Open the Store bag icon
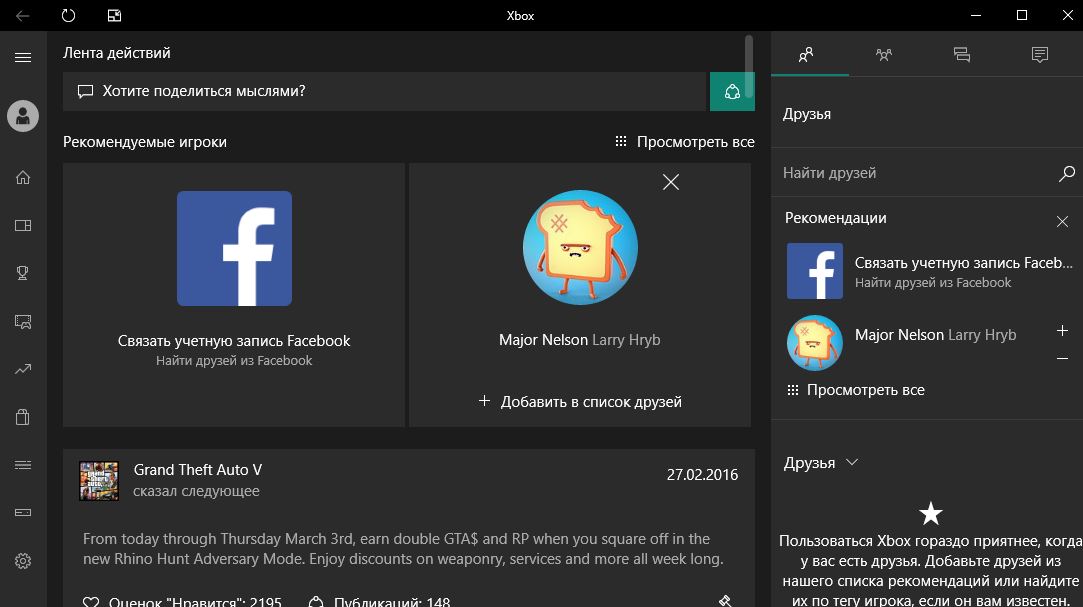 (x=23, y=417)
